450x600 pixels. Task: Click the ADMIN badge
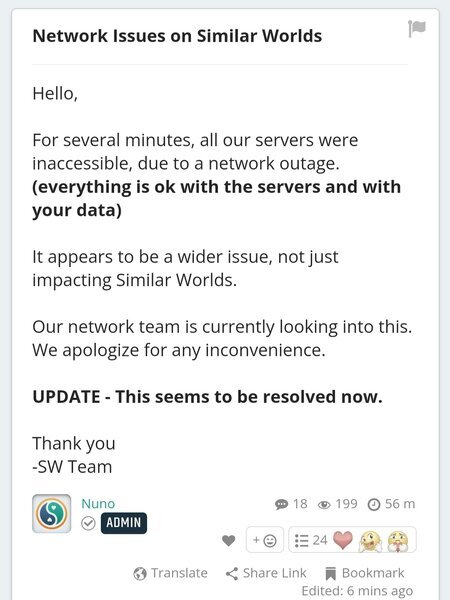[124, 523]
